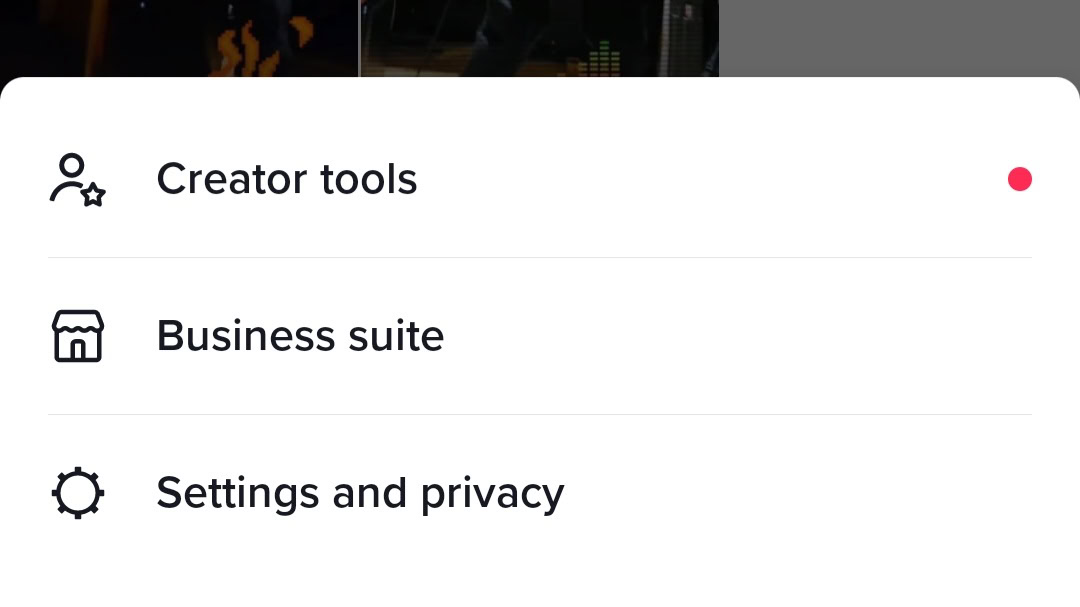Go to Settings and privacy text
This screenshot has width=1080, height=607.
pos(360,493)
